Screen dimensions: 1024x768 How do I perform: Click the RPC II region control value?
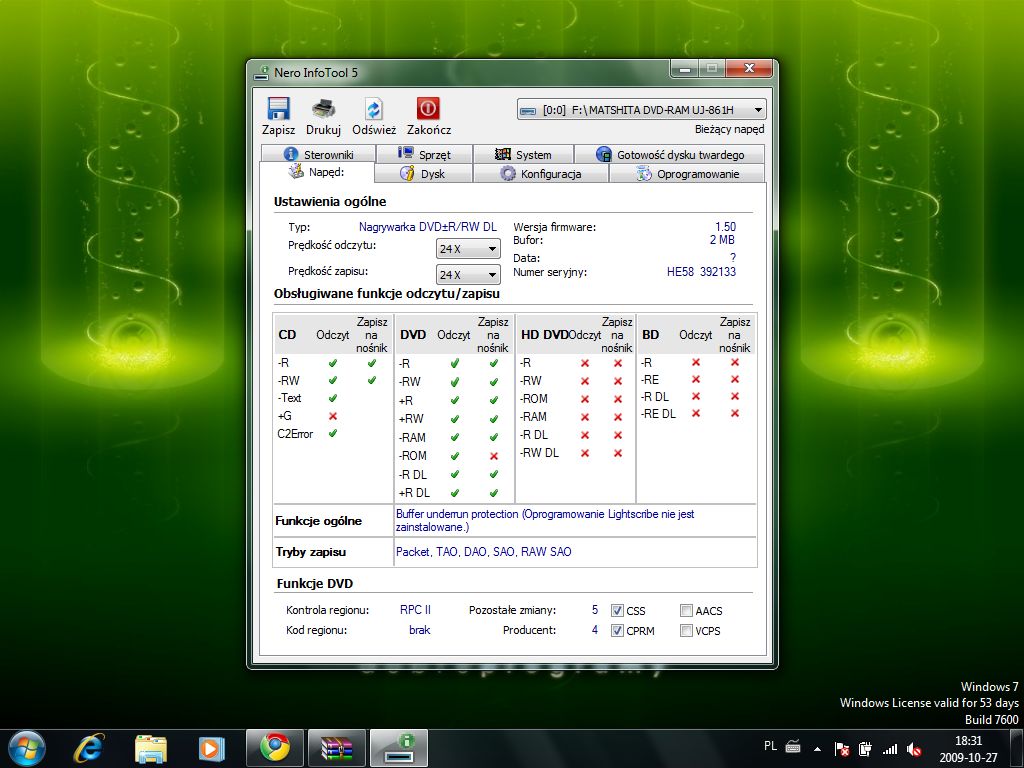415,610
